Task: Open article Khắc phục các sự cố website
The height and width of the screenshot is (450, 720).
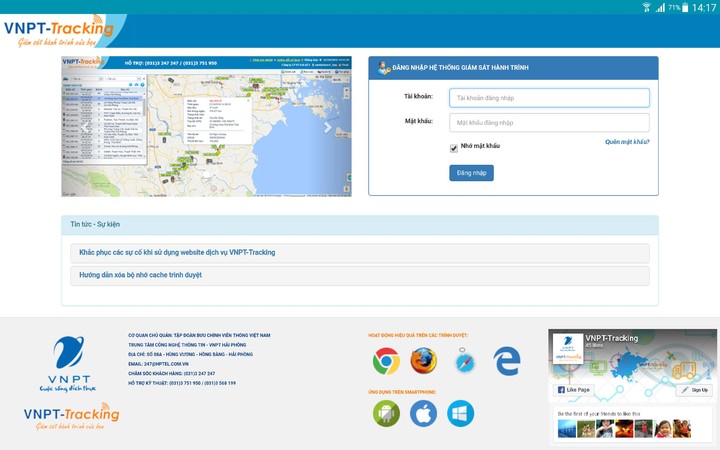Action: pyautogui.click(x=177, y=252)
